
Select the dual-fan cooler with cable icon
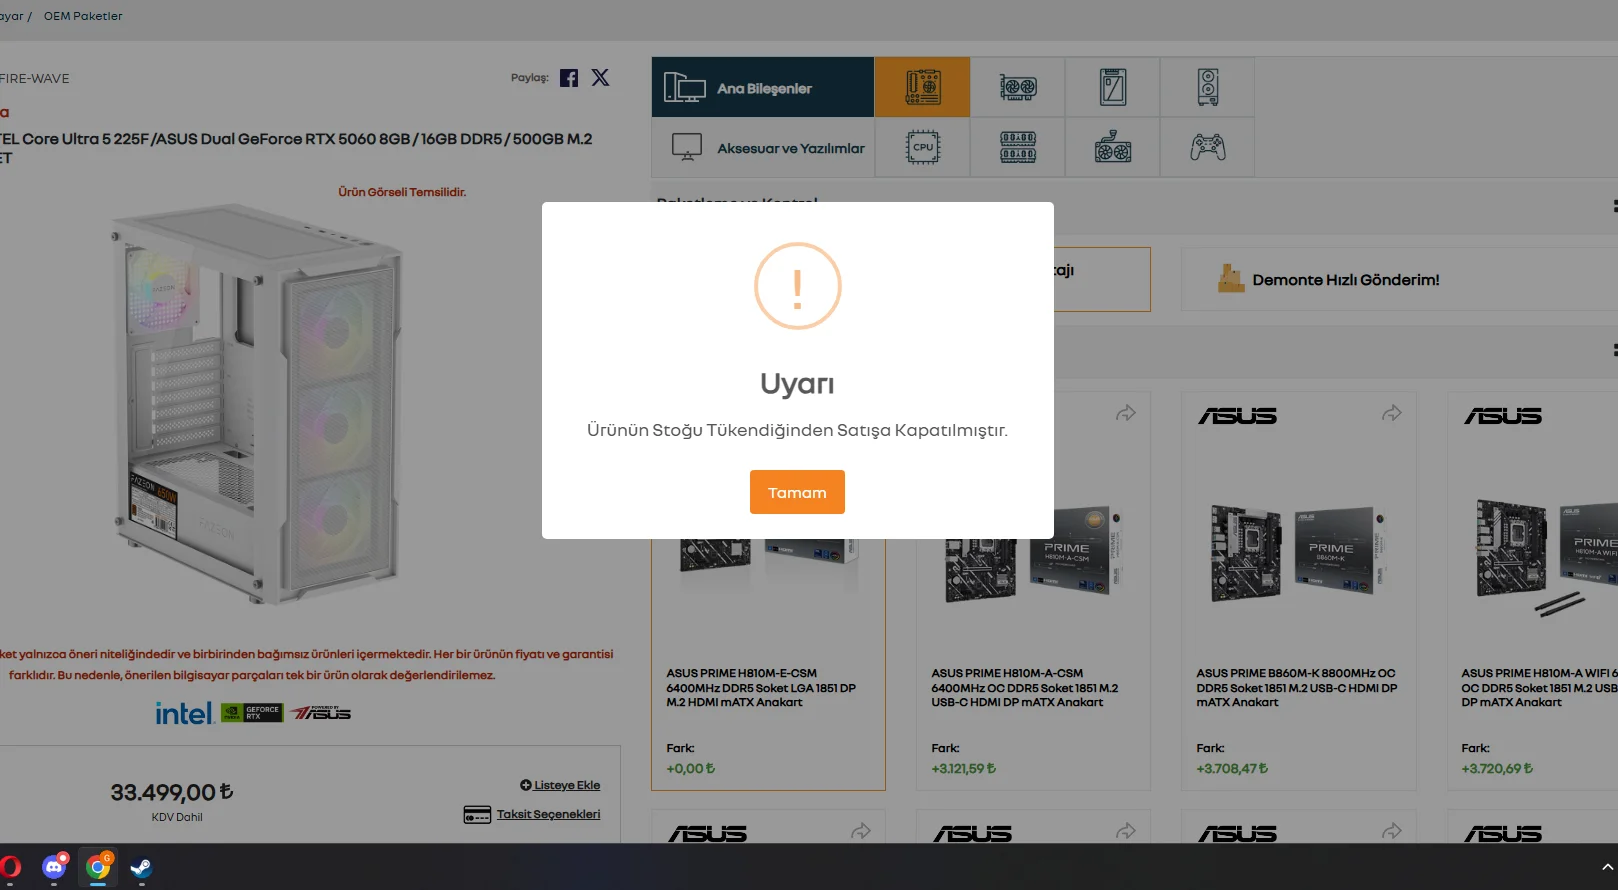click(1112, 148)
